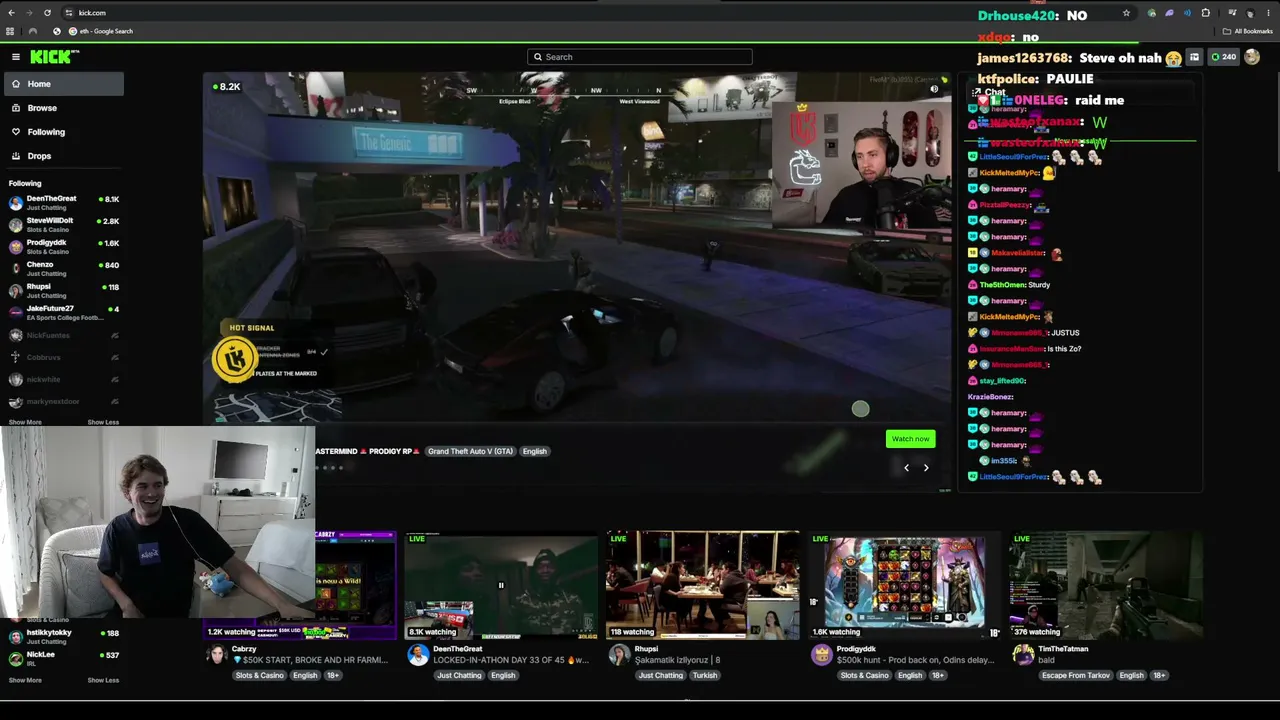Open the browser profile avatar
This screenshot has height=720, width=1280.
[x=1250, y=13]
